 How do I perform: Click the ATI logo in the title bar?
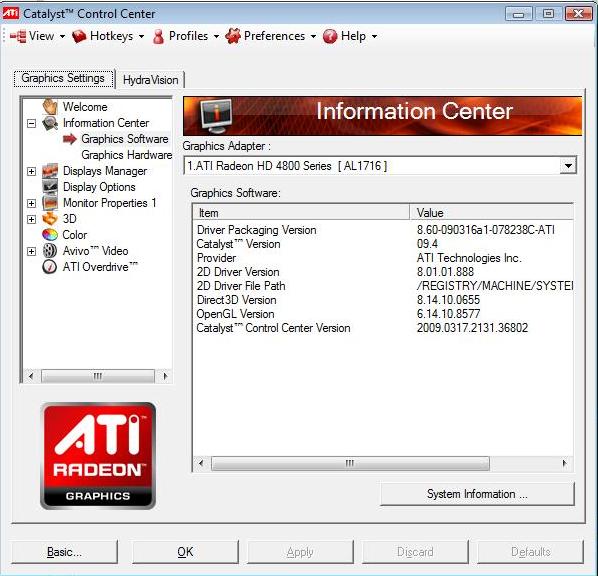click(x=10, y=14)
